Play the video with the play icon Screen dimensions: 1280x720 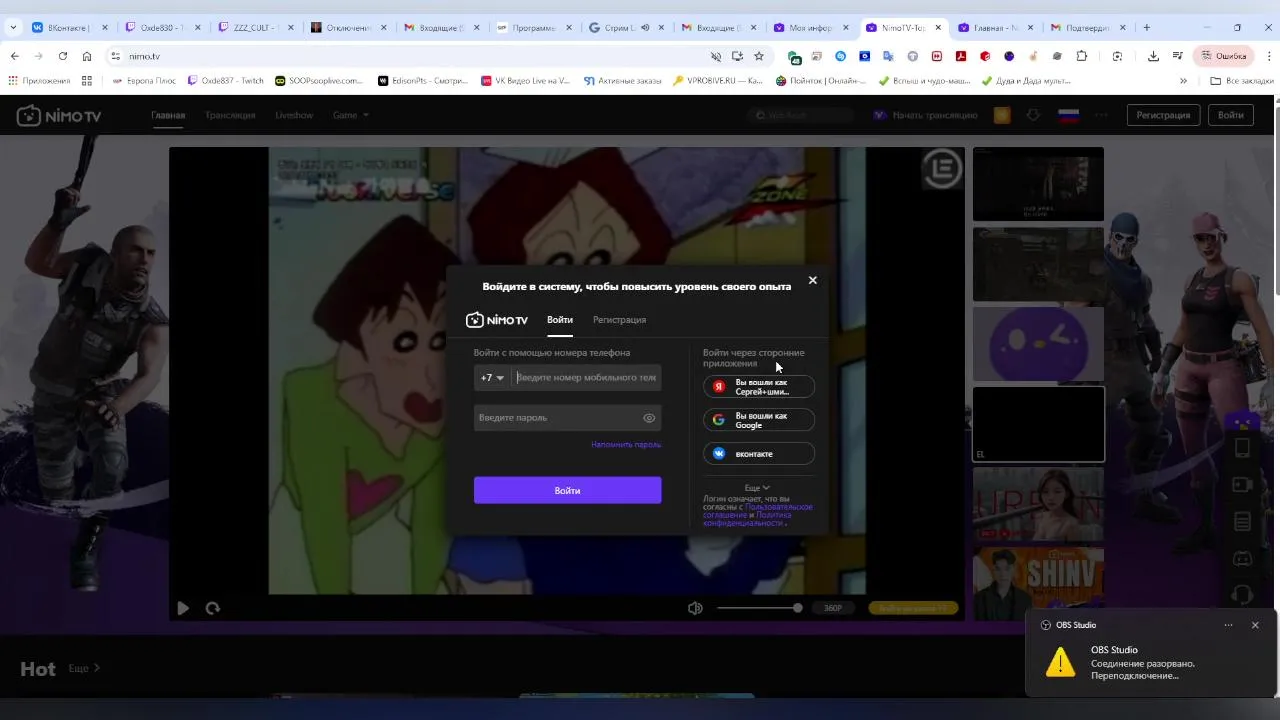(x=183, y=608)
